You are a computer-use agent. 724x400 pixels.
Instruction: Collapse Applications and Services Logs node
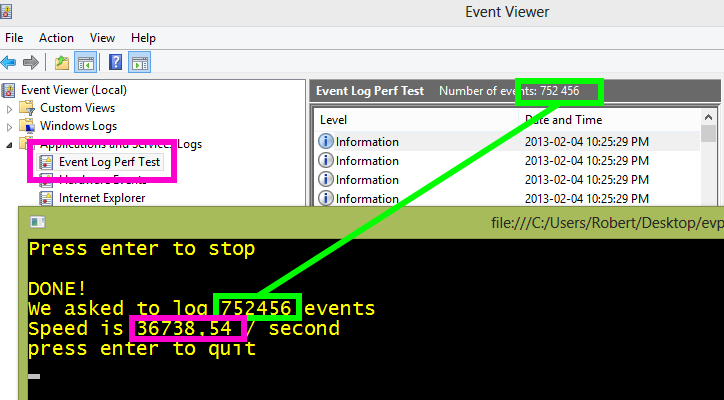pyautogui.click(x=9, y=145)
